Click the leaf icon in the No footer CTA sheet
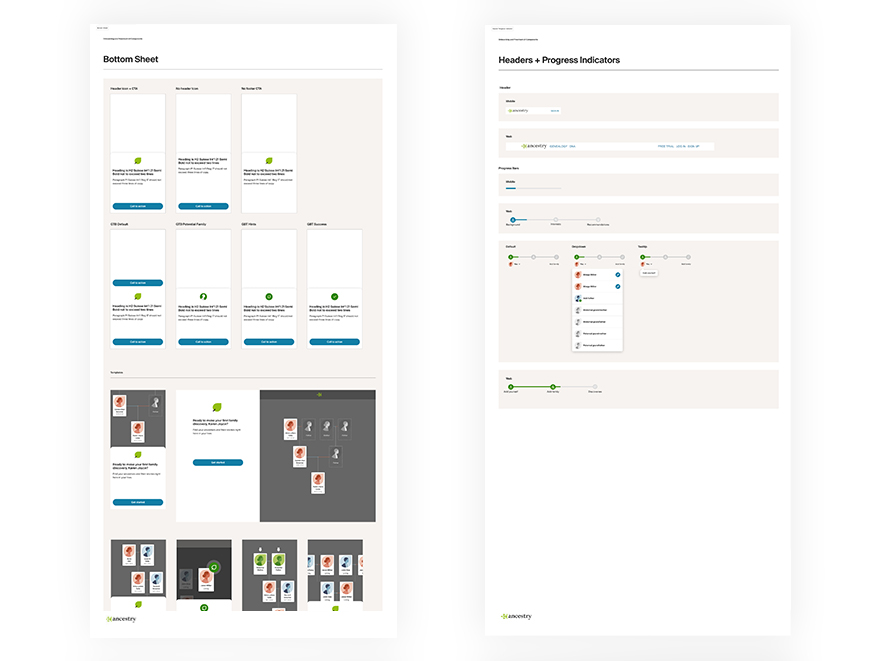Screen dimensions: 880x661 (x=269, y=161)
